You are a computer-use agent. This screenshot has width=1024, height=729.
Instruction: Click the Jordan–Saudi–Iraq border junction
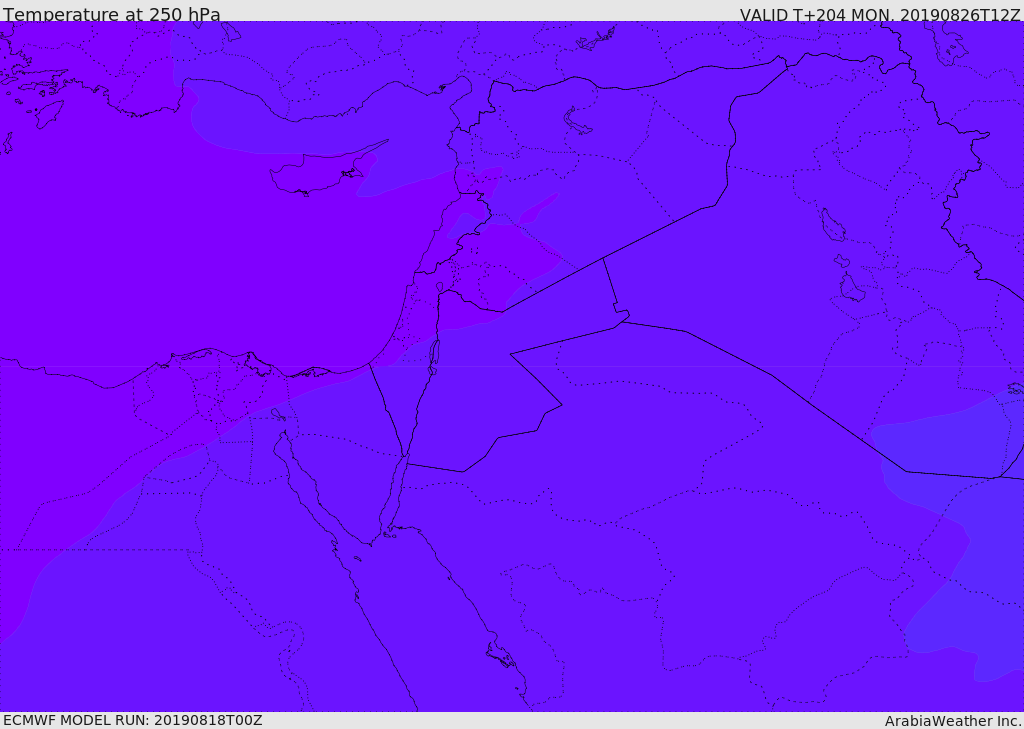pos(622,321)
